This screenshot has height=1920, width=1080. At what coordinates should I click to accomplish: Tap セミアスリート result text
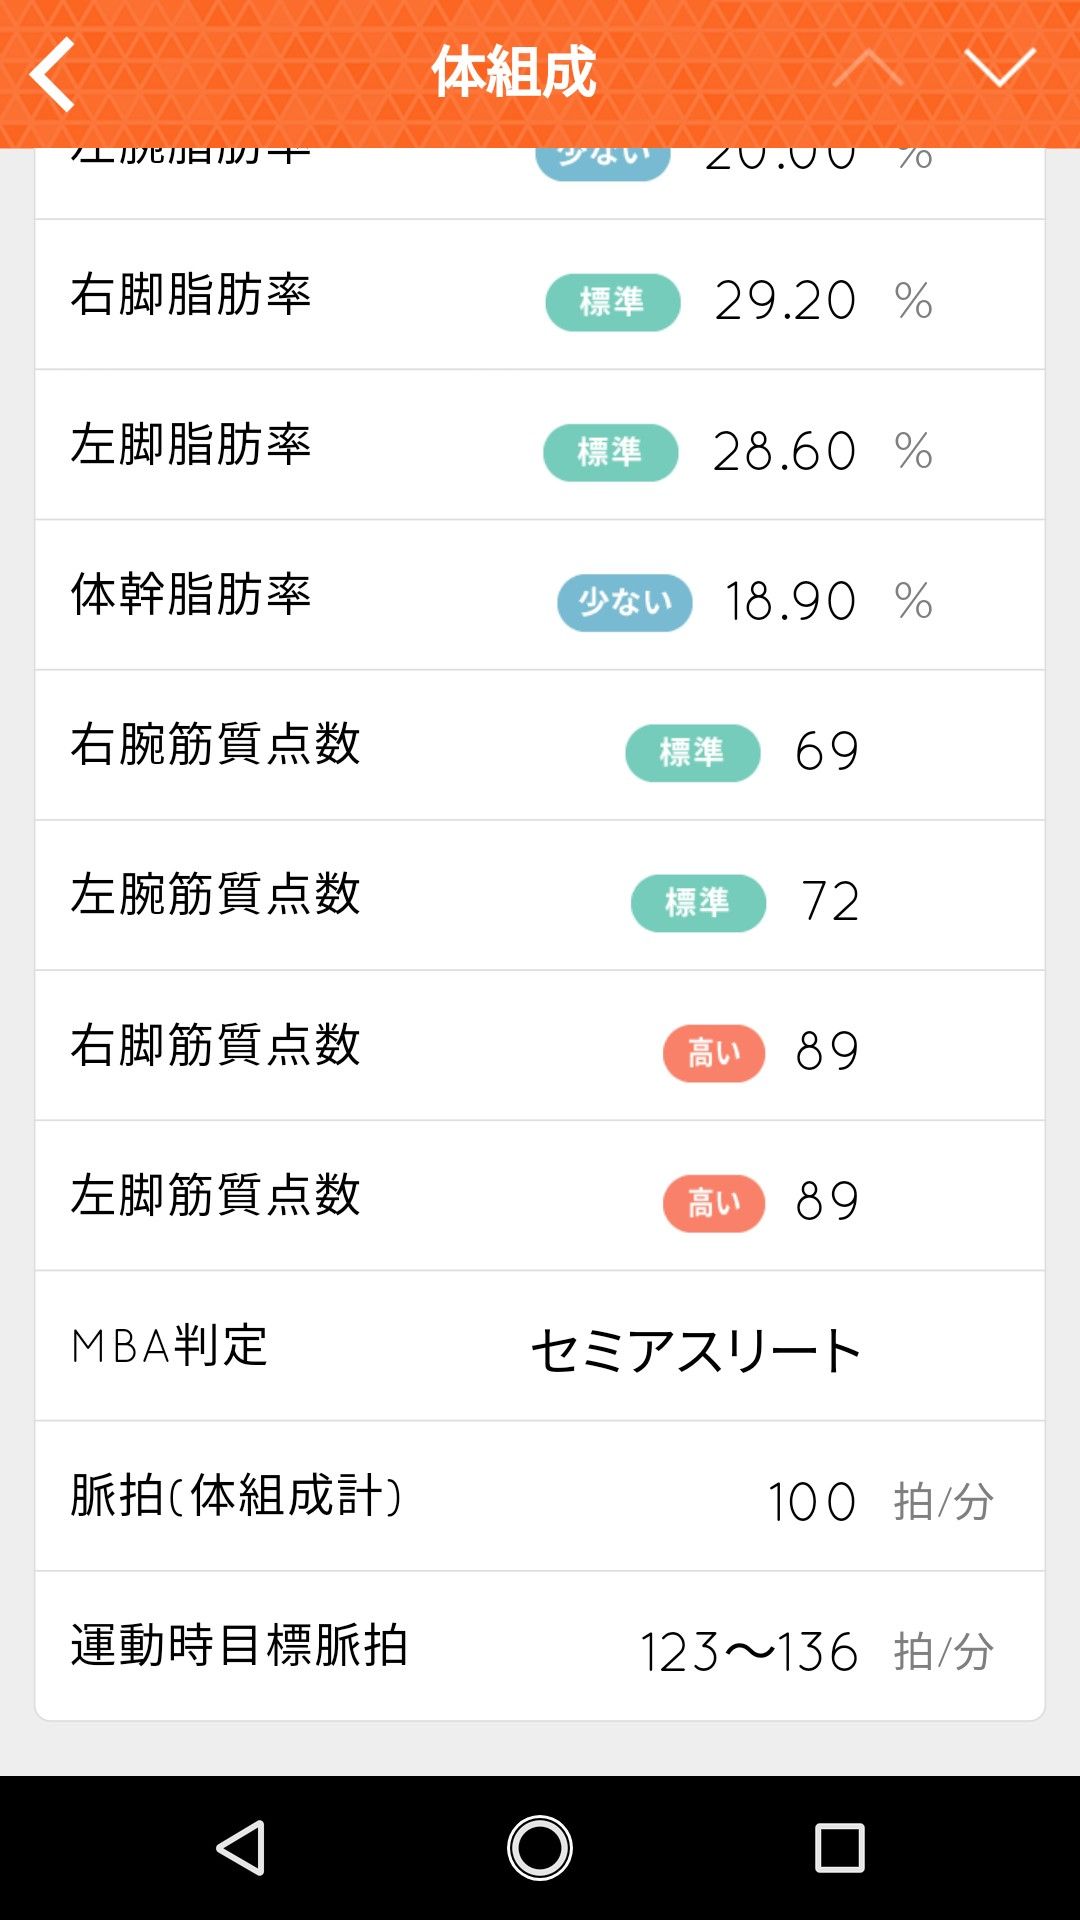(x=695, y=1351)
